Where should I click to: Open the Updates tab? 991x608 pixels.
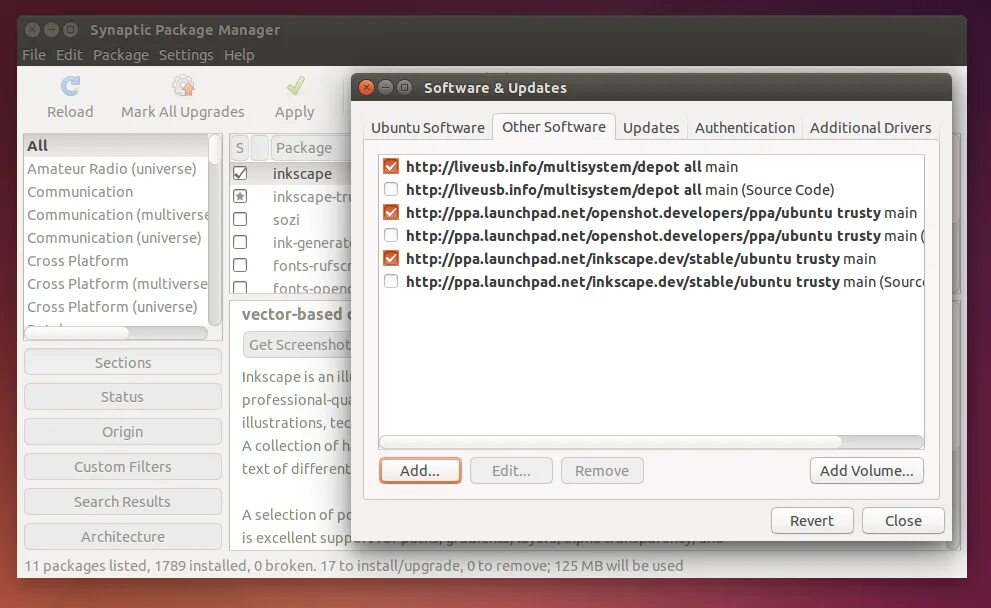(x=651, y=128)
